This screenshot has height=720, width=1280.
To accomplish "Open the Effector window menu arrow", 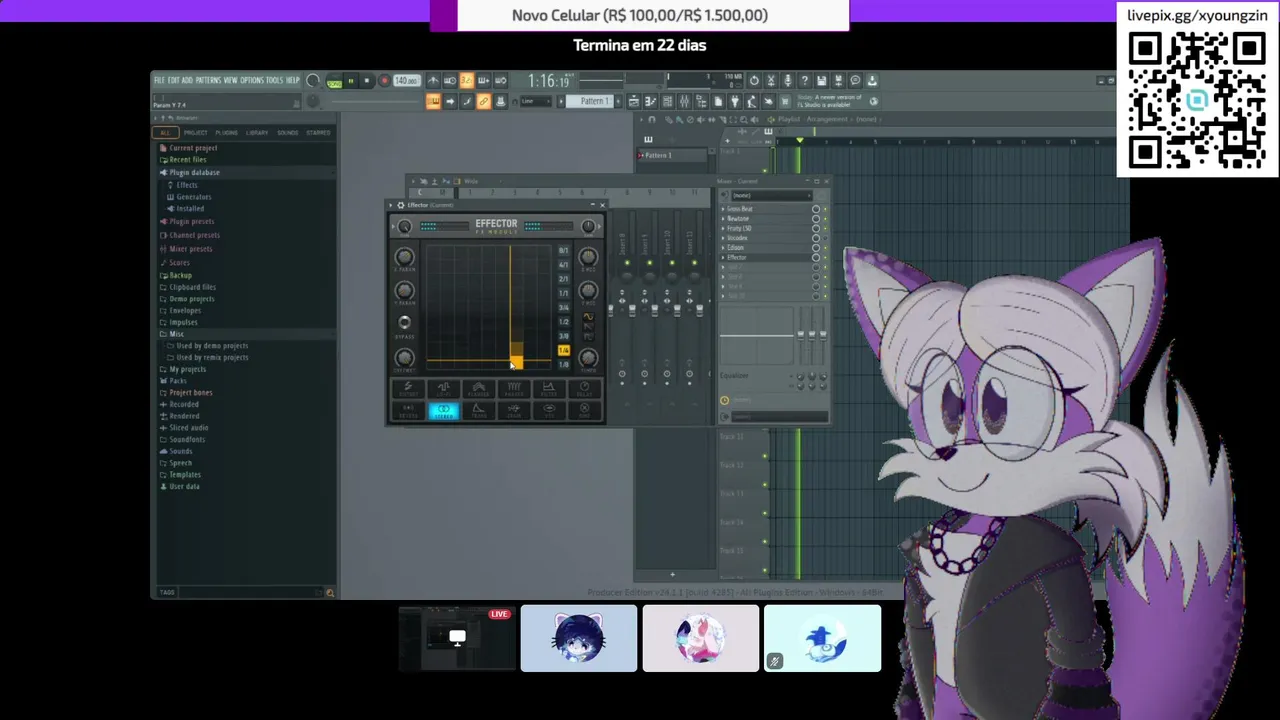I will (x=391, y=205).
